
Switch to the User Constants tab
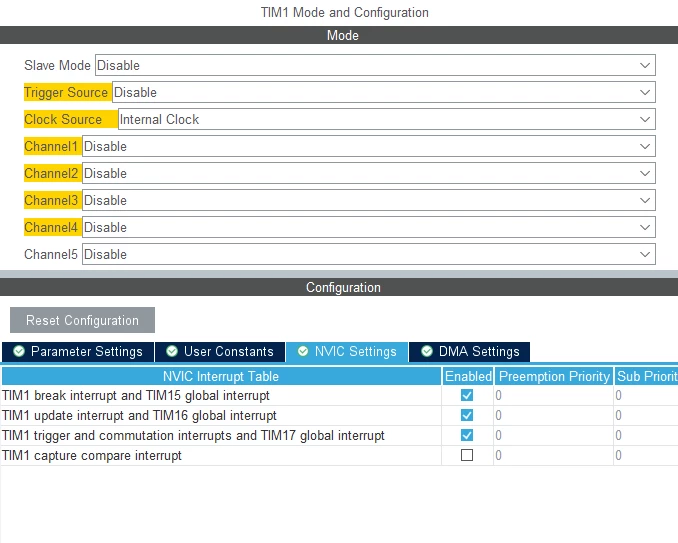[220, 351]
